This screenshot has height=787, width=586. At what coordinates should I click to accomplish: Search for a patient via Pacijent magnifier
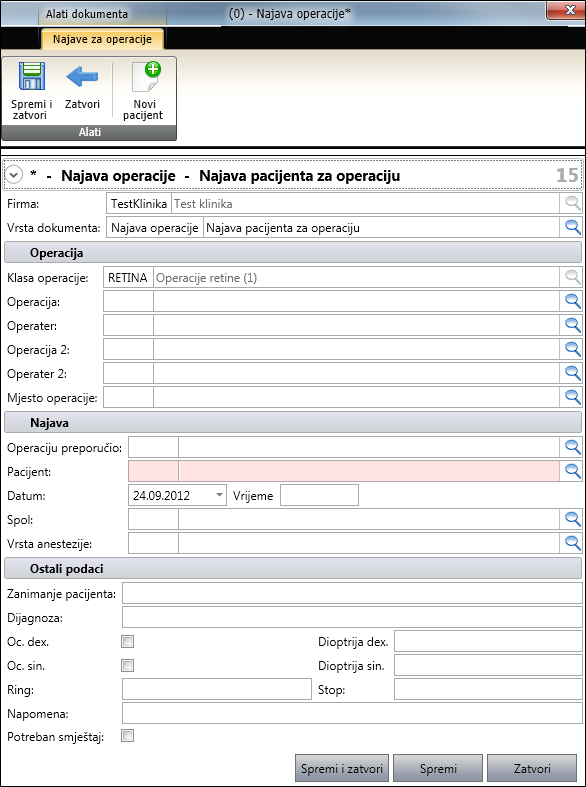tap(572, 471)
